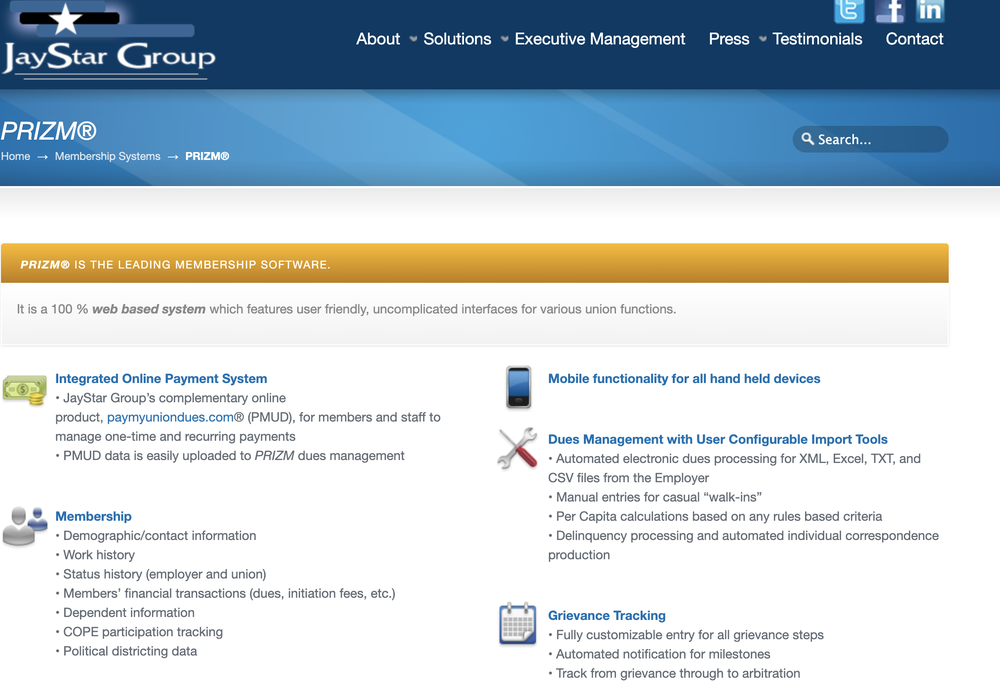Click 'Fully customizable entry' bullet
This screenshot has width=1000, height=694.
click(x=689, y=635)
